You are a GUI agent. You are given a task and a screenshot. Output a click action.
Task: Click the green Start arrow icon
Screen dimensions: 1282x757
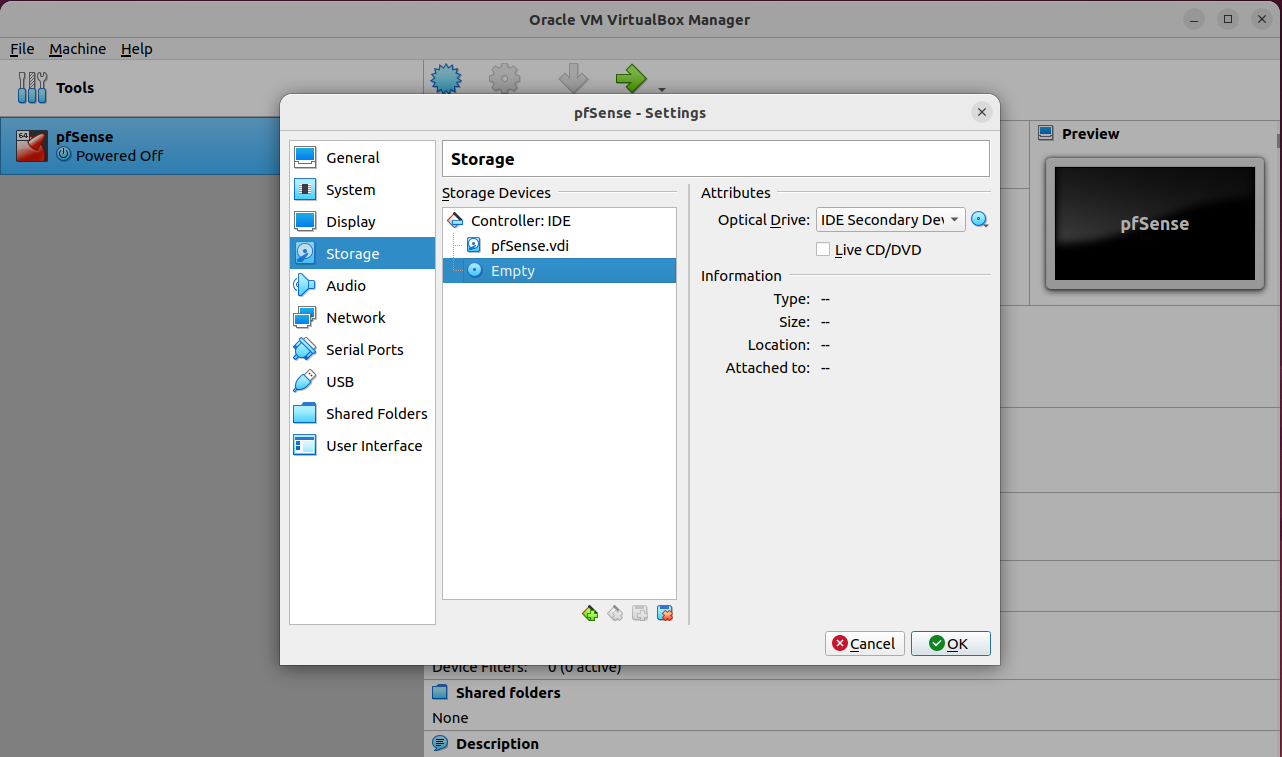tap(631, 79)
